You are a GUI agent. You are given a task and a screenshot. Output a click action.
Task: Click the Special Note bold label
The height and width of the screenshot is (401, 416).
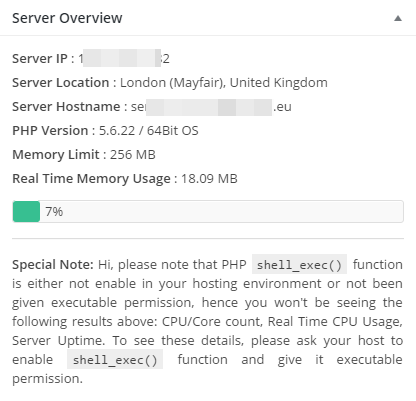tap(53, 265)
